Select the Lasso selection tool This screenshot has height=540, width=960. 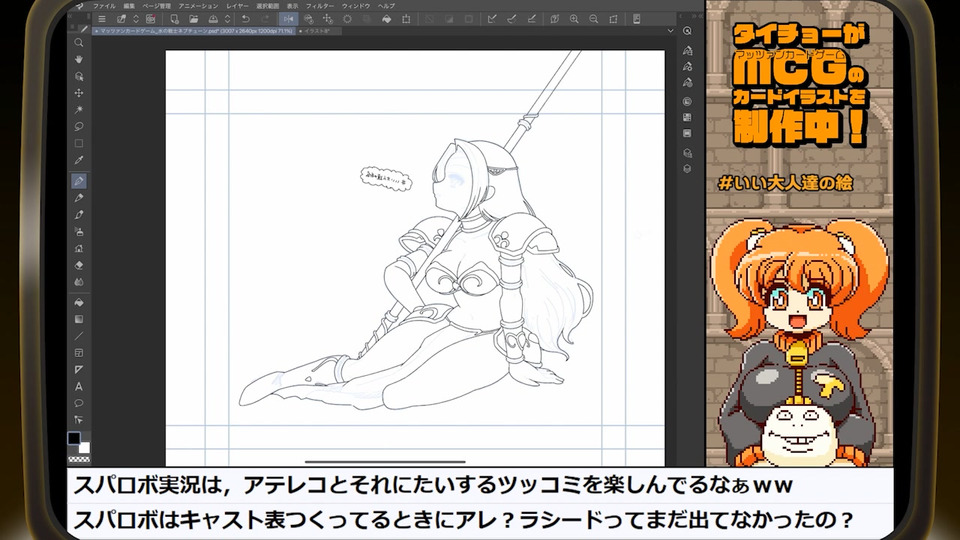79,126
